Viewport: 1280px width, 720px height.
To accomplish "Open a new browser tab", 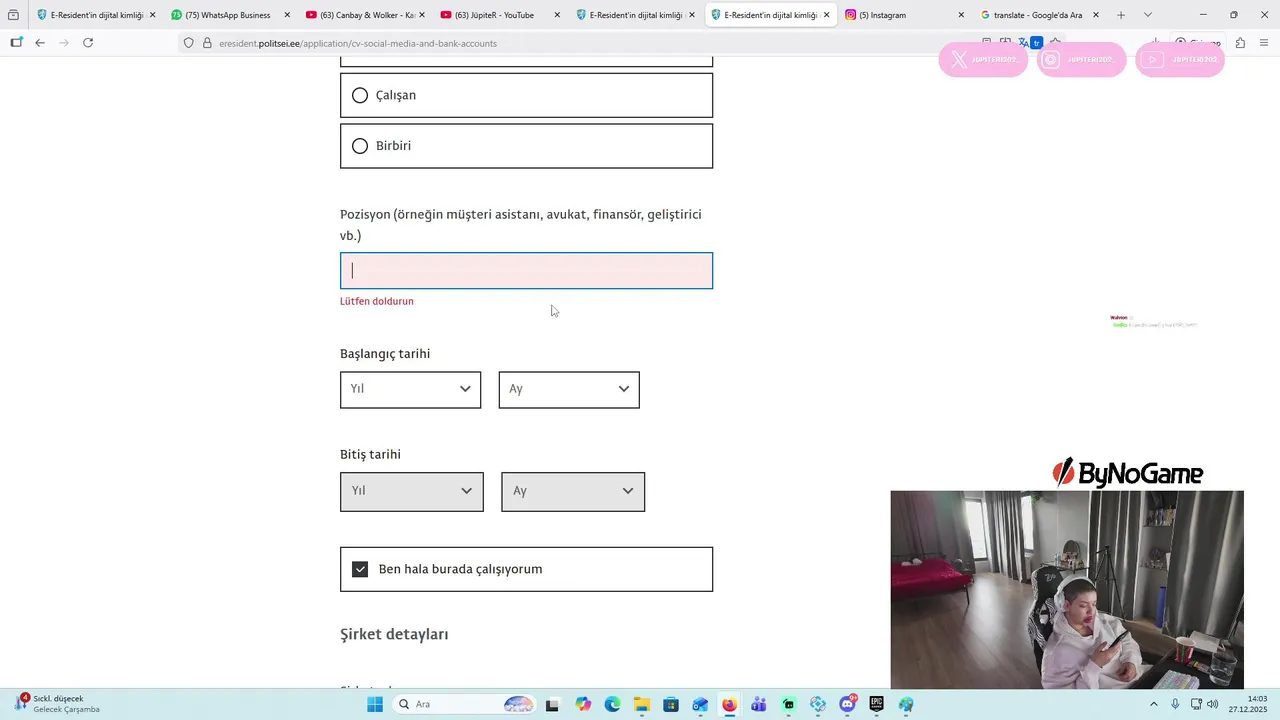I will (x=1121, y=15).
